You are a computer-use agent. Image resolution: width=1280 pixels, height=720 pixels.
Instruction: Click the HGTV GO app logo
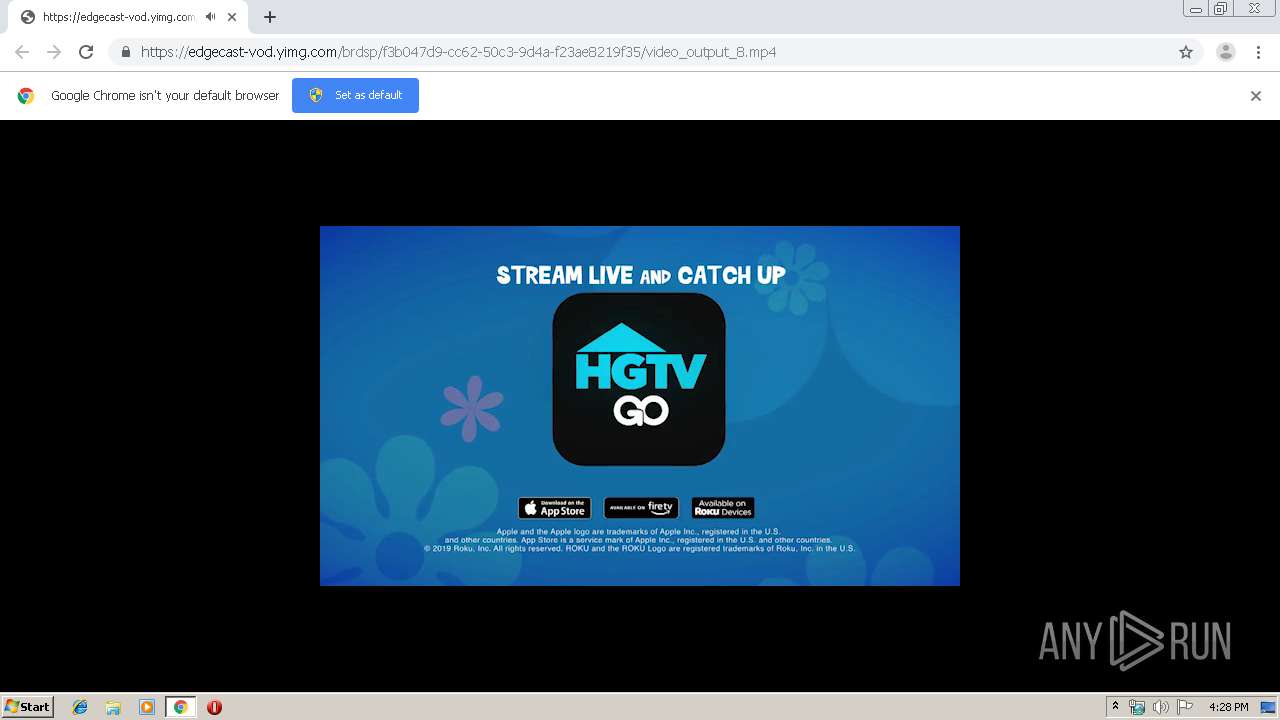[x=639, y=379]
